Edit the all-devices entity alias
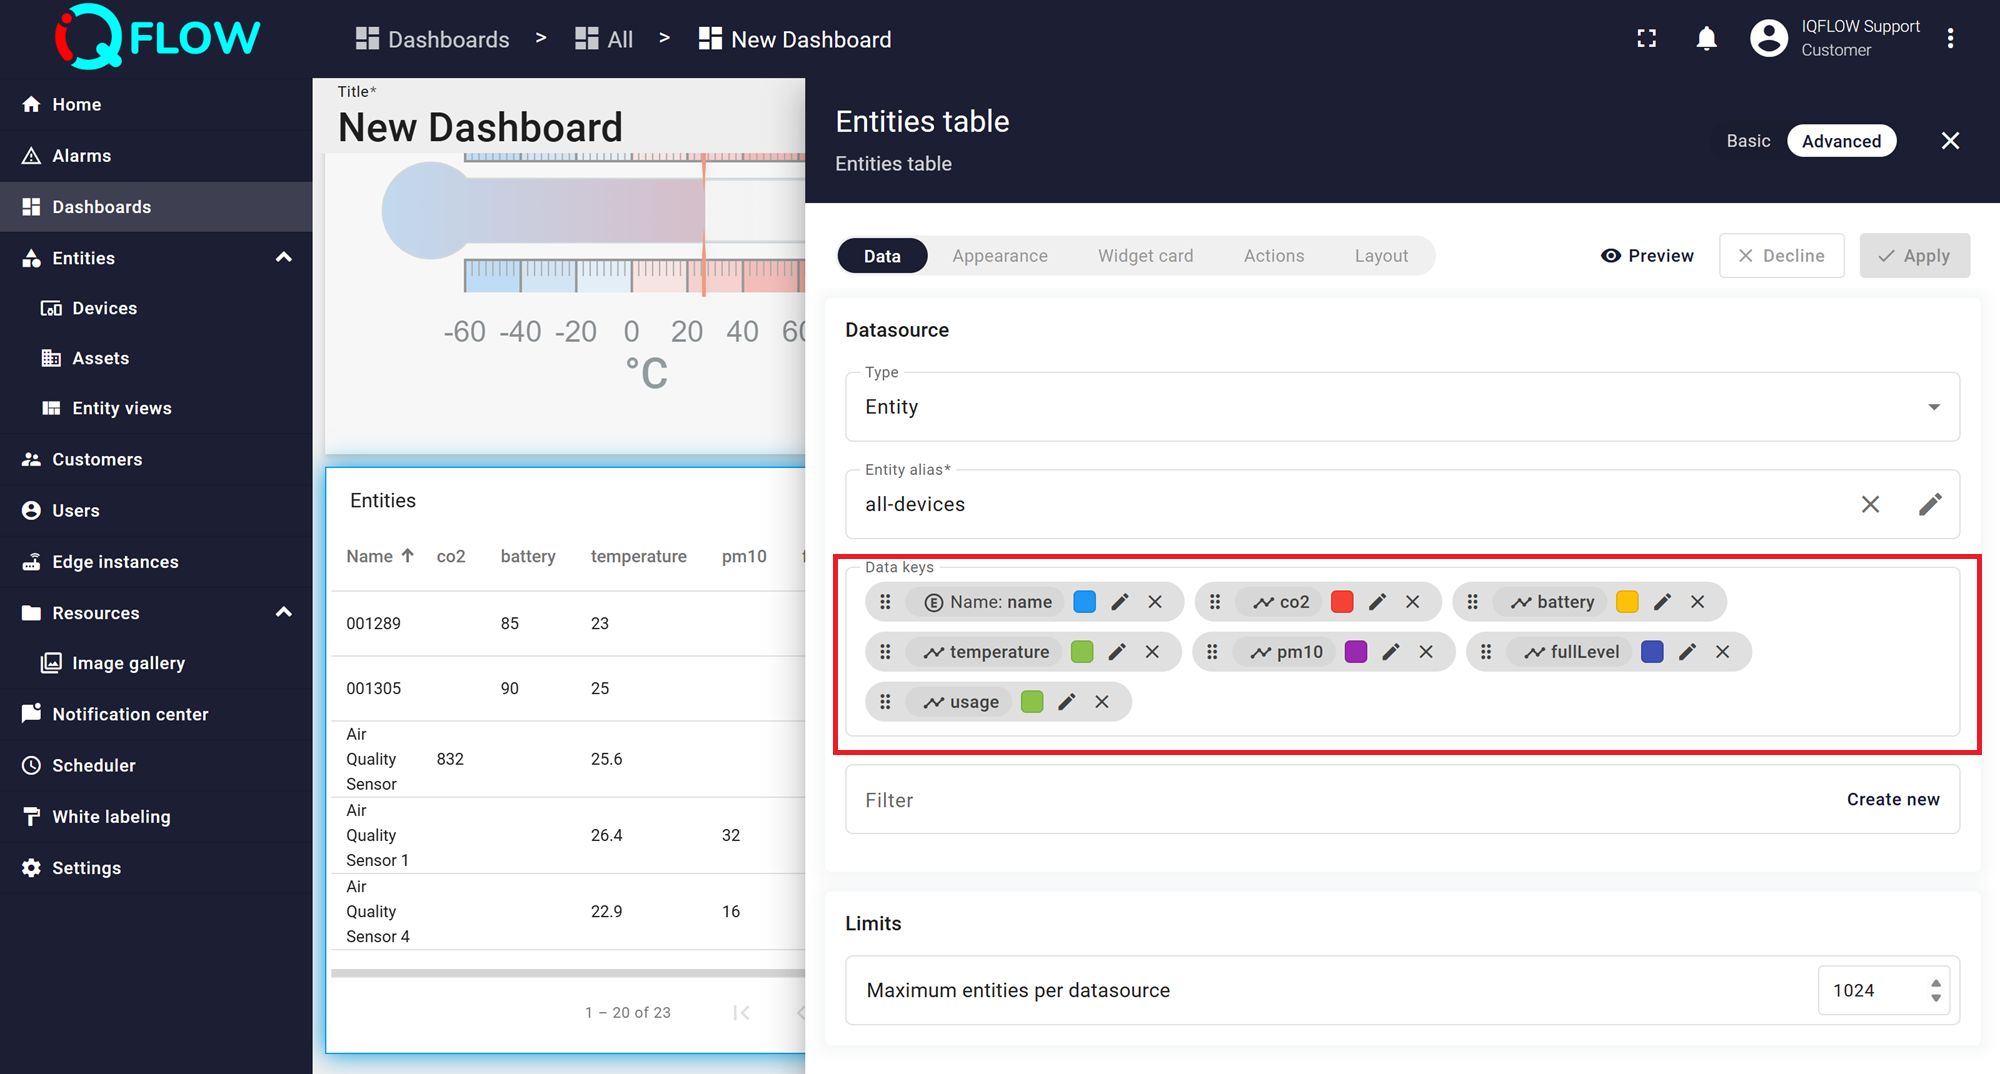 click(x=1929, y=504)
